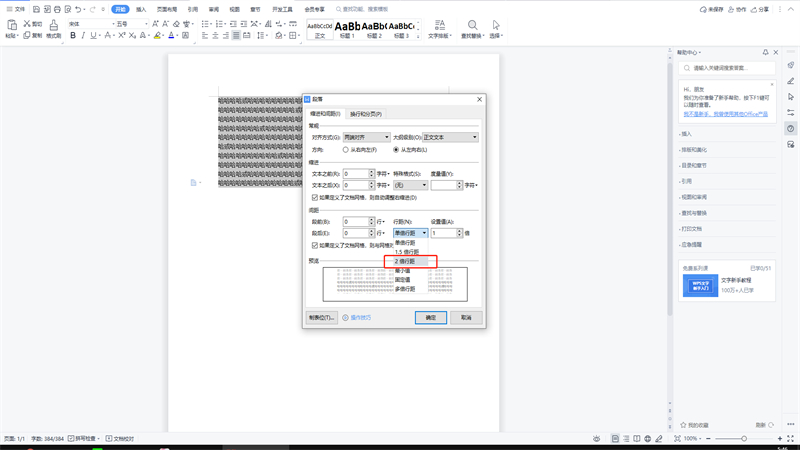
Task: Click the font color A icon
Action: click(171, 36)
